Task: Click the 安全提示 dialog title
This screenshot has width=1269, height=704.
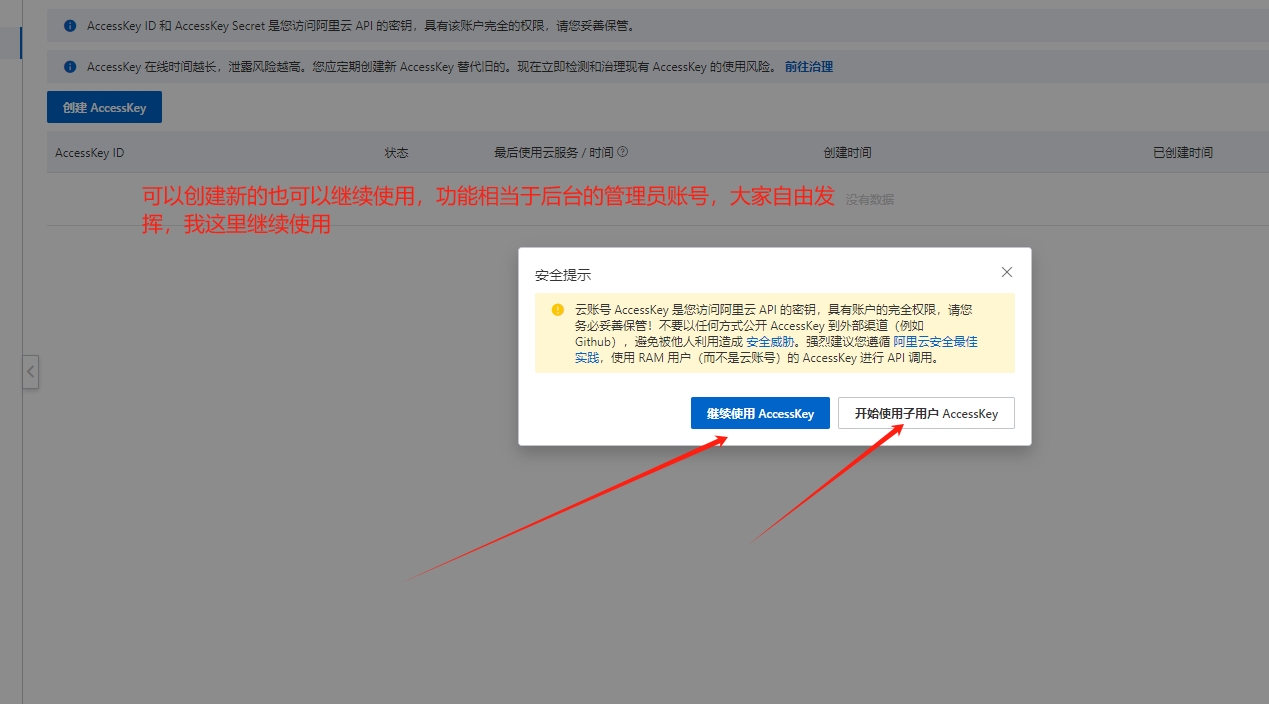Action: click(x=563, y=275)
